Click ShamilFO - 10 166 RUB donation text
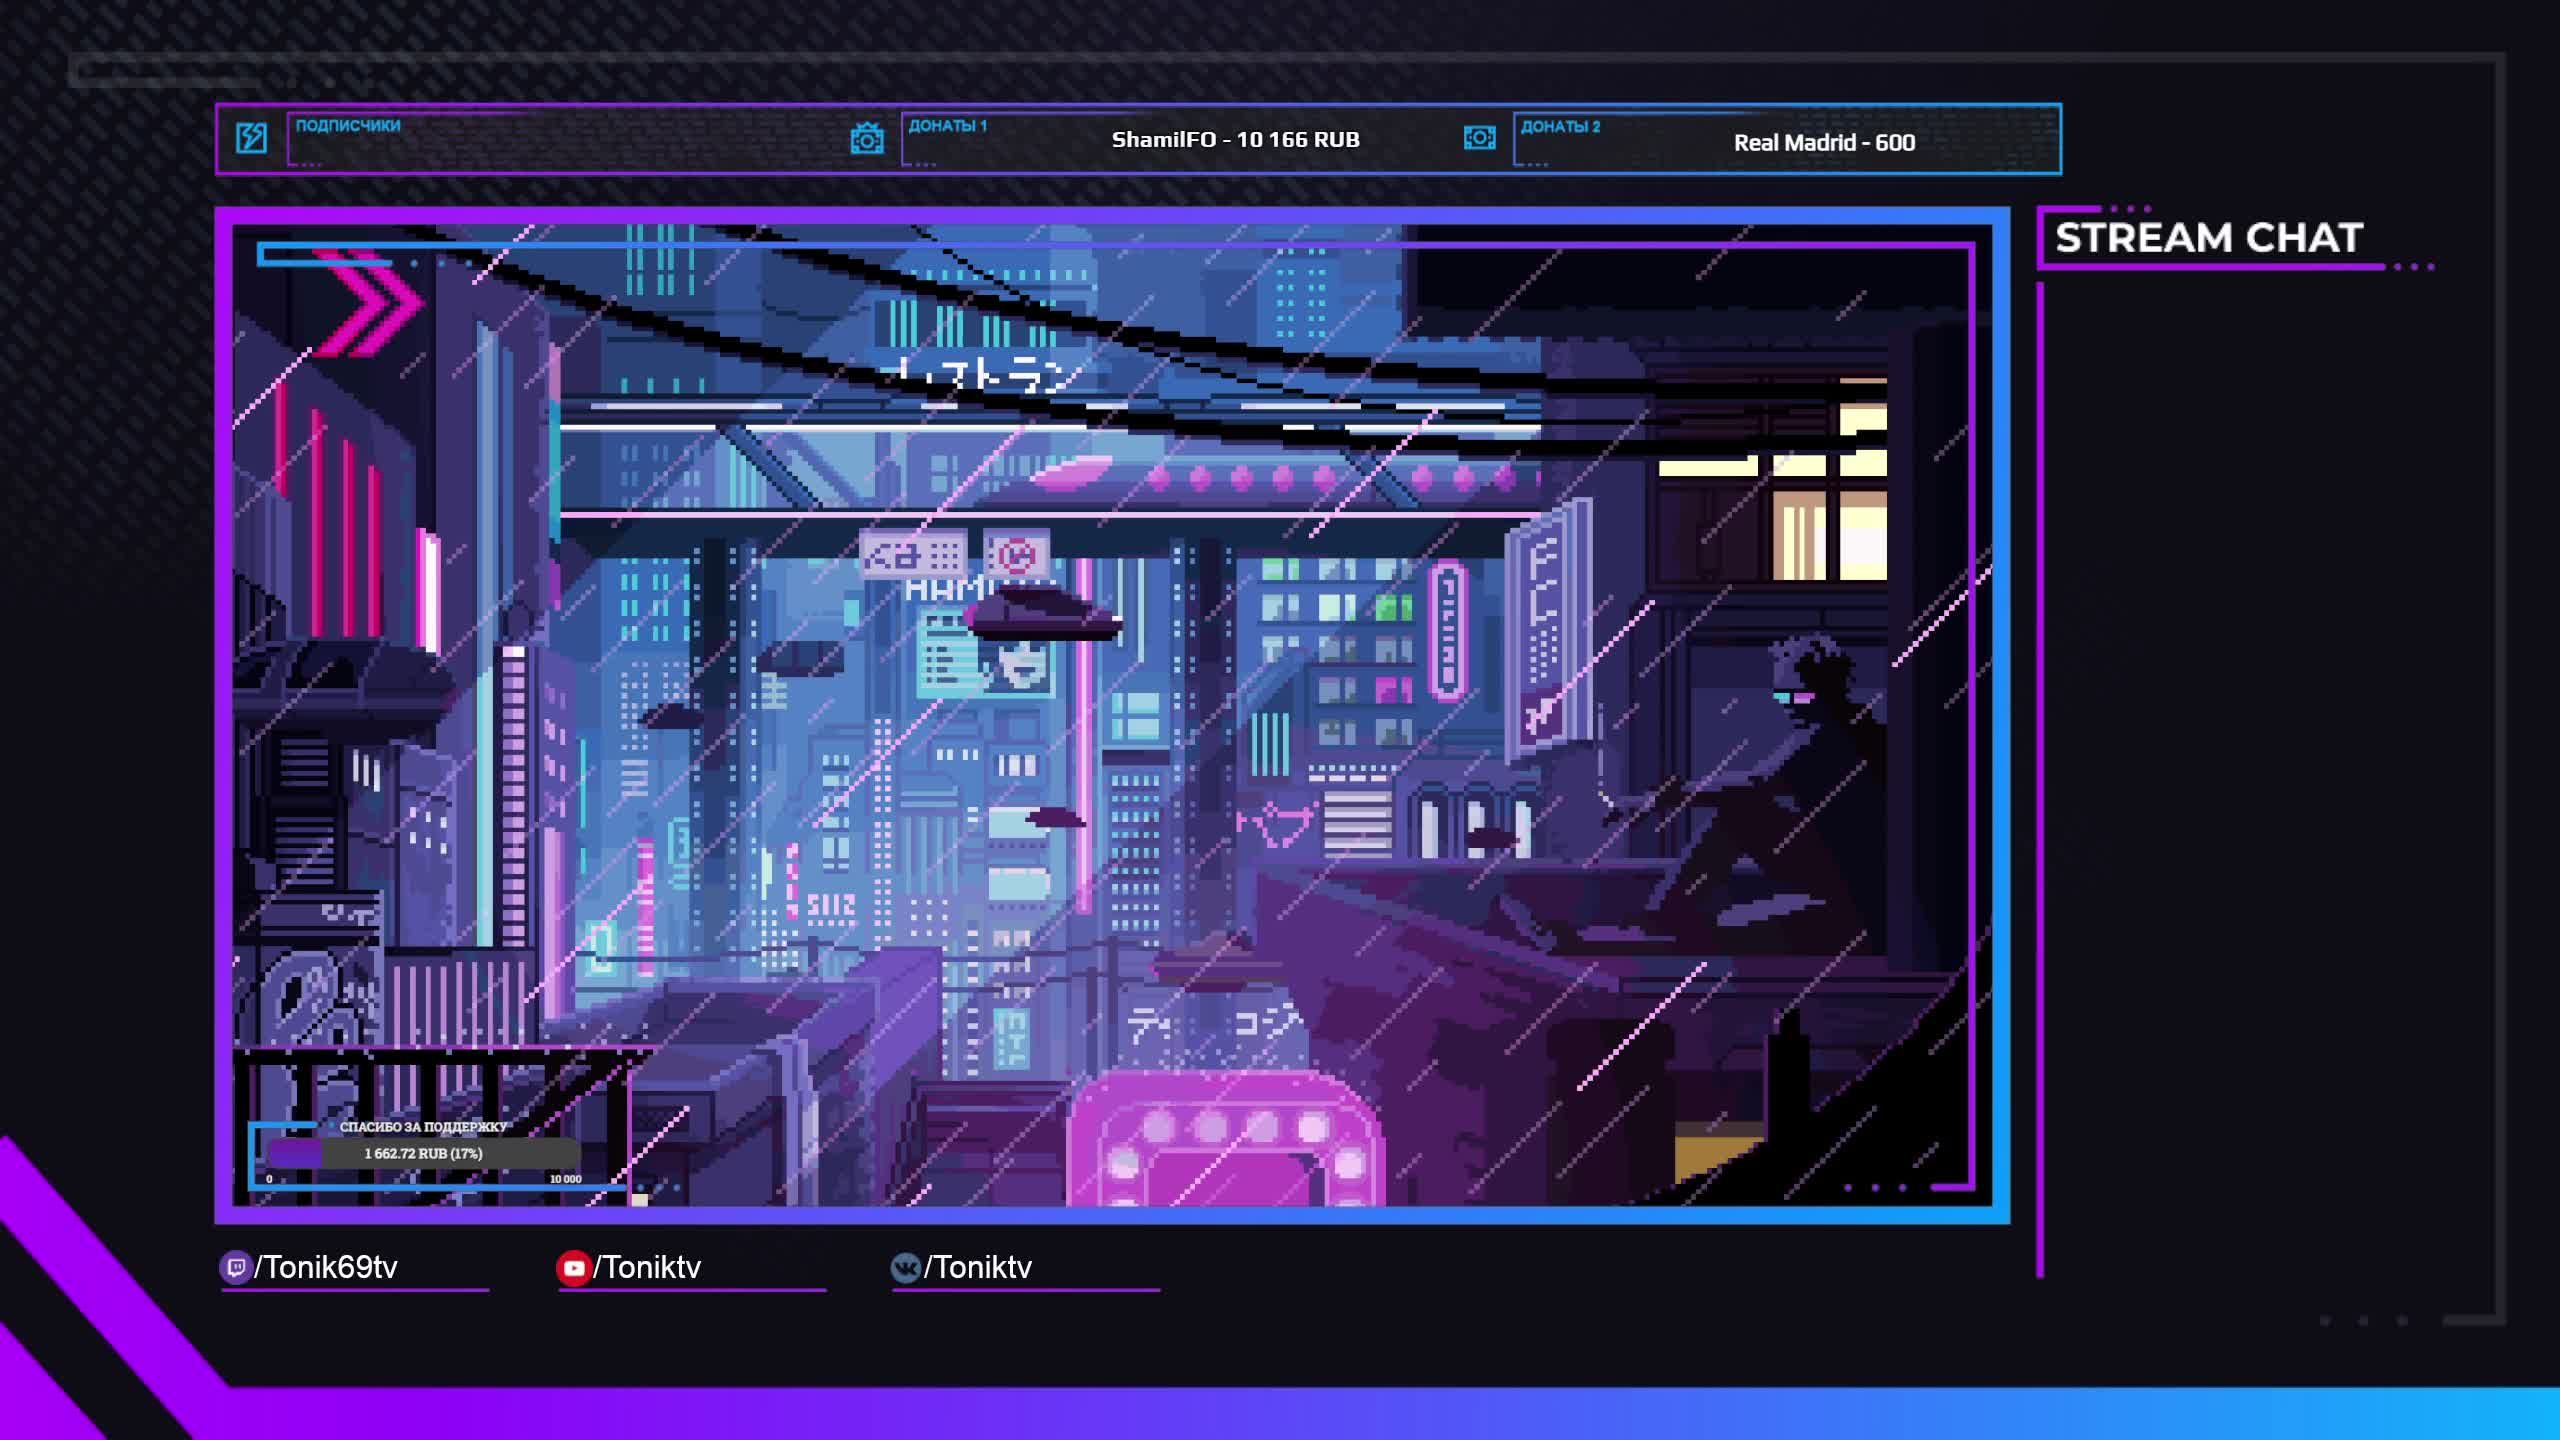 (x=1235, y=140)
